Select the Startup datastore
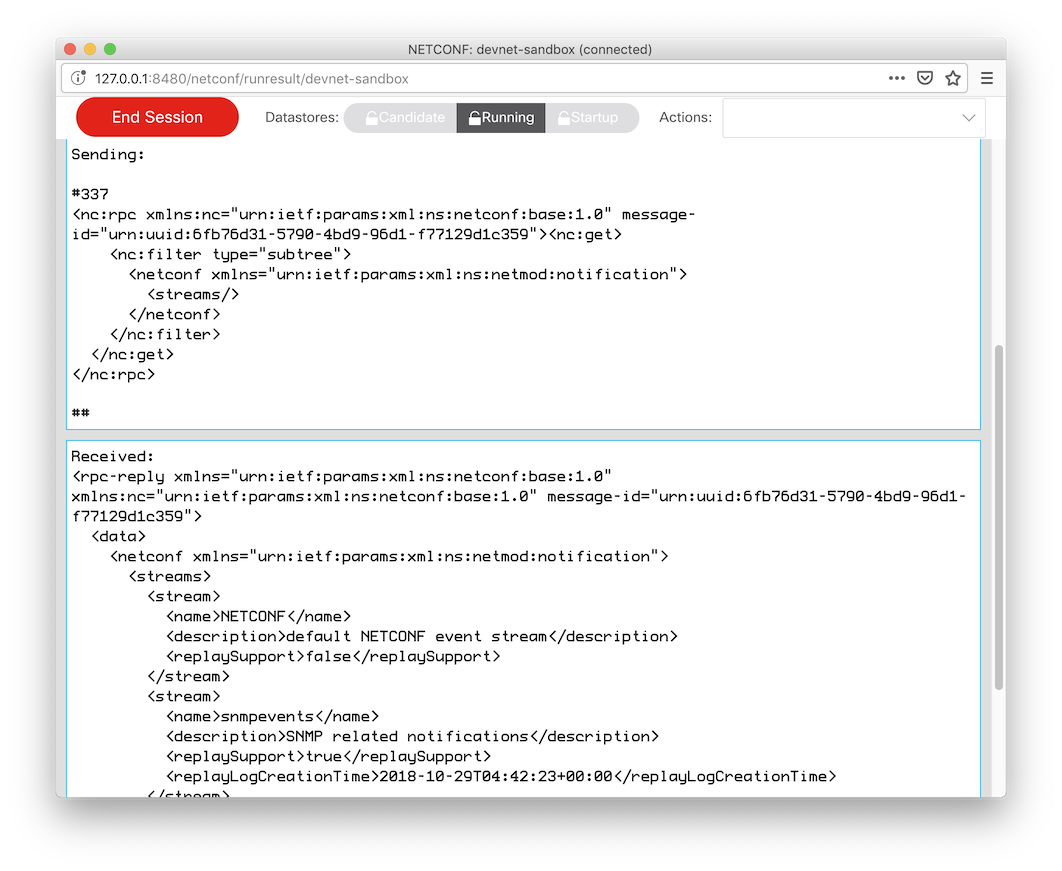This screenshot has width=1062, height=871. pos(591,118)
